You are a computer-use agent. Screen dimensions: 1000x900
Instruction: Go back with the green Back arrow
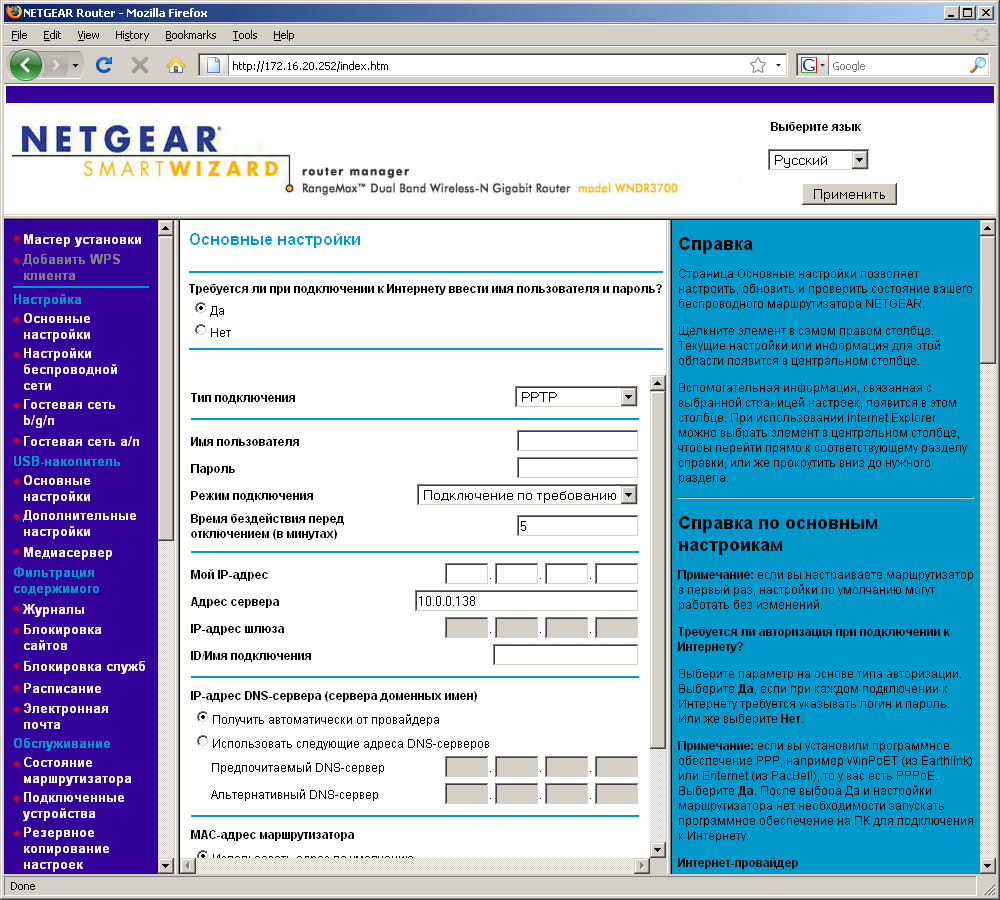(x=26, y=65)
